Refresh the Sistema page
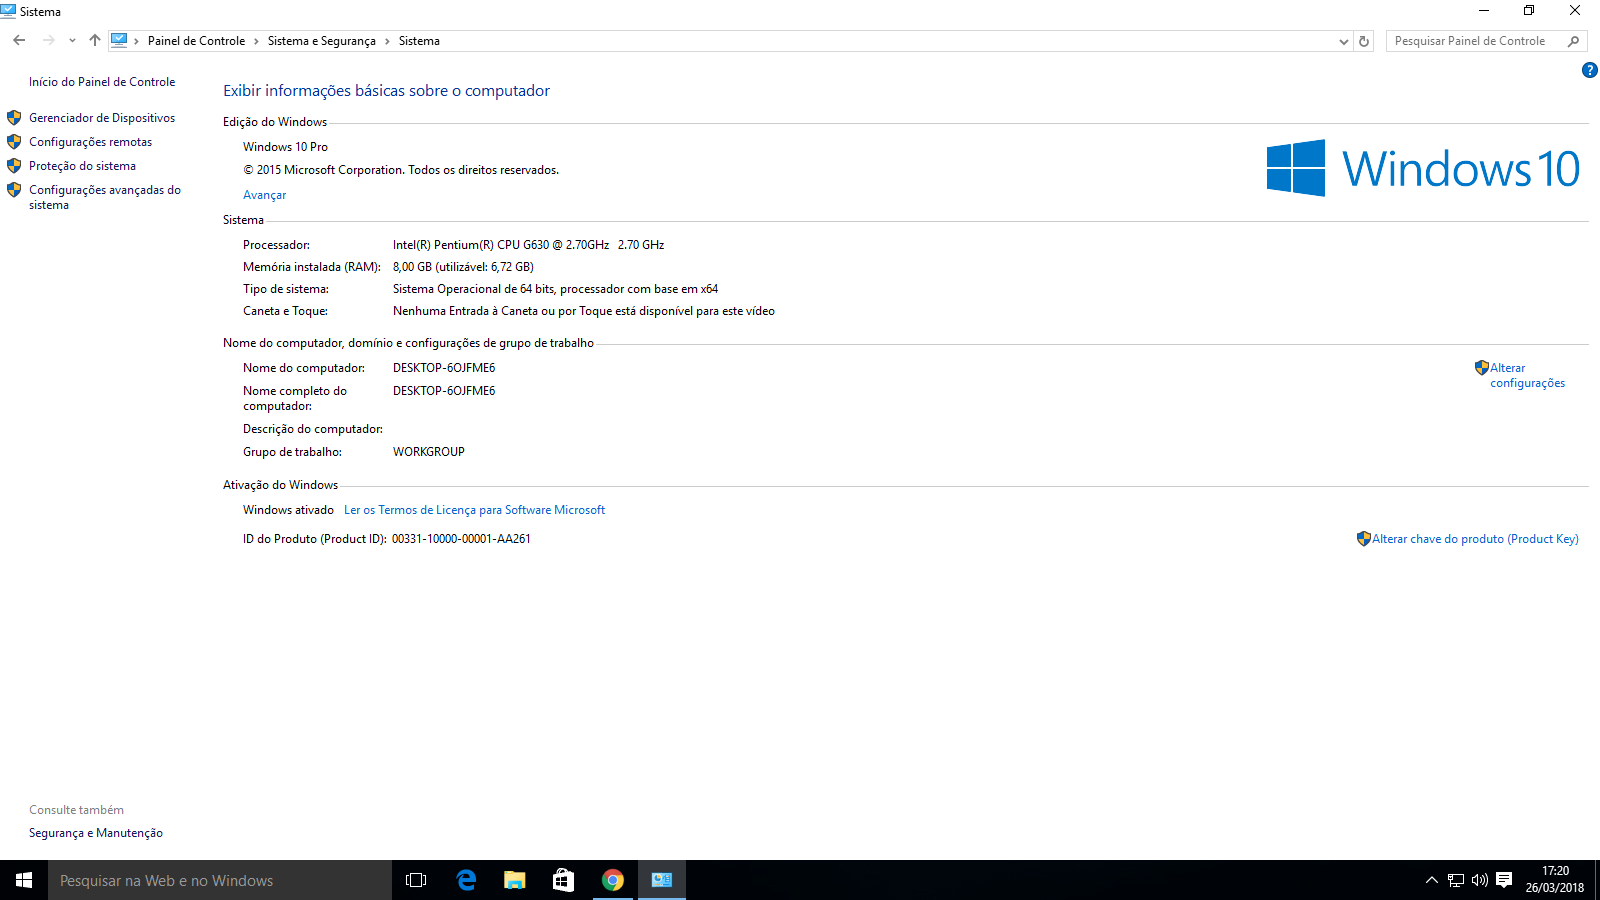Screen dimensions: 1600x900 [x=1364, y=41]
